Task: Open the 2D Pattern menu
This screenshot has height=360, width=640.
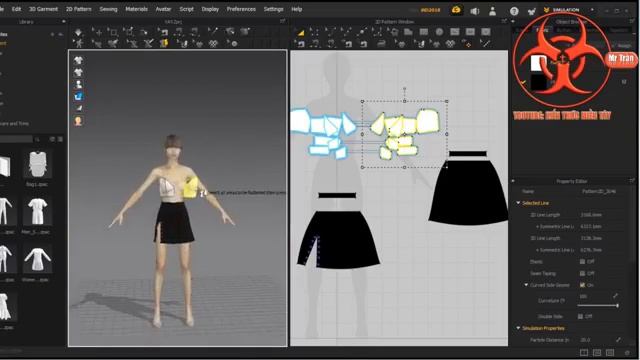Action: point(79,9)
